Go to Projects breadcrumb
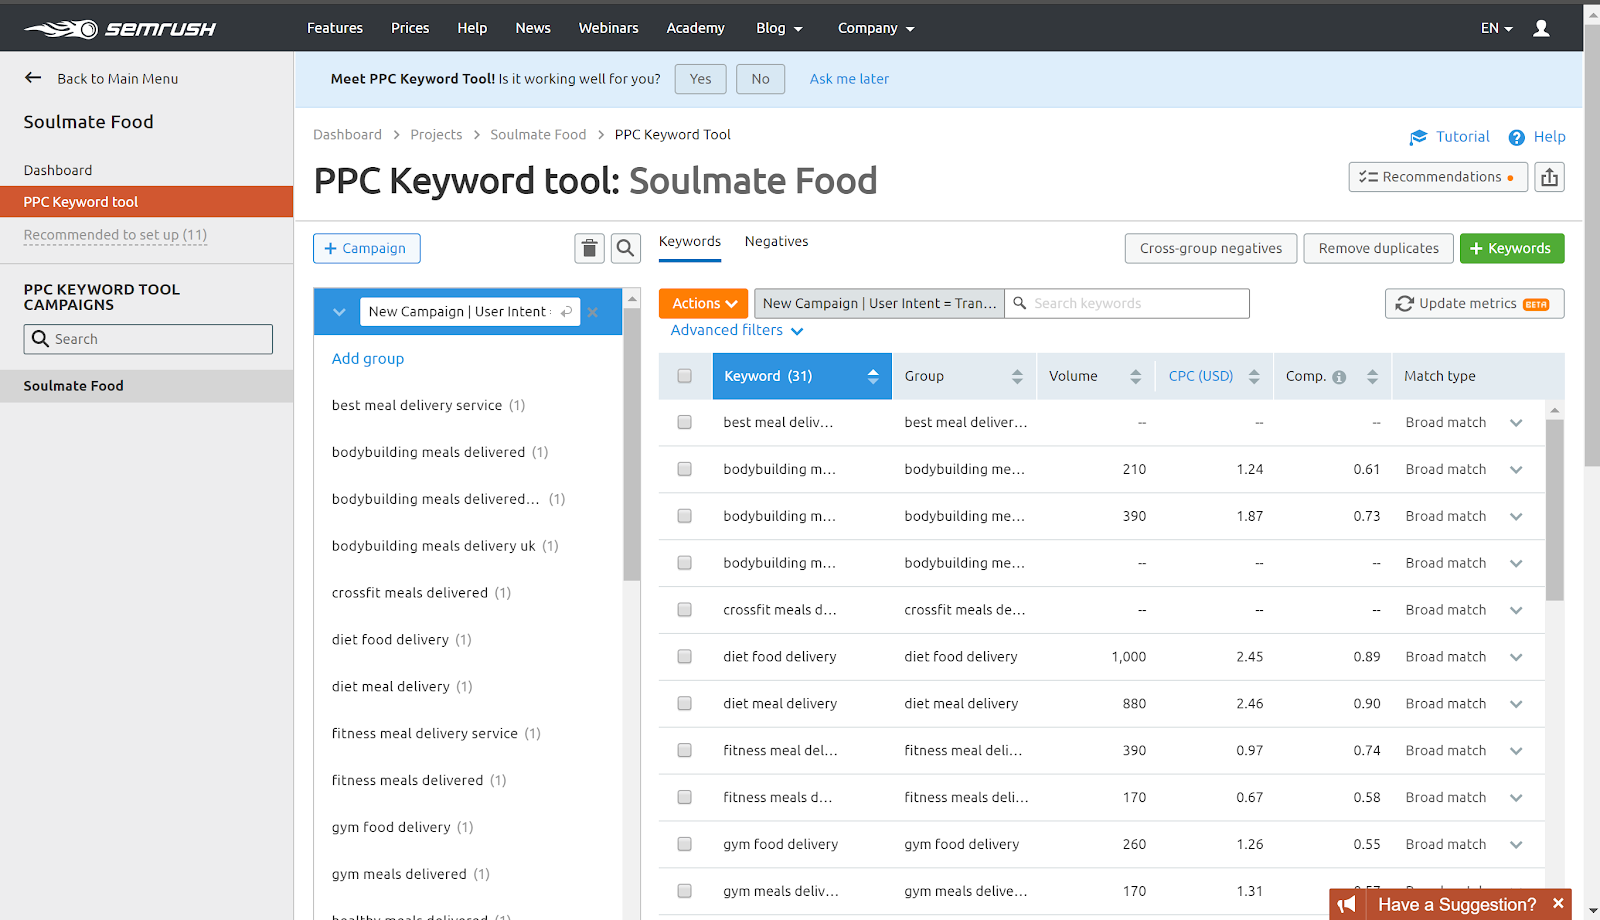 pos(436,135)
